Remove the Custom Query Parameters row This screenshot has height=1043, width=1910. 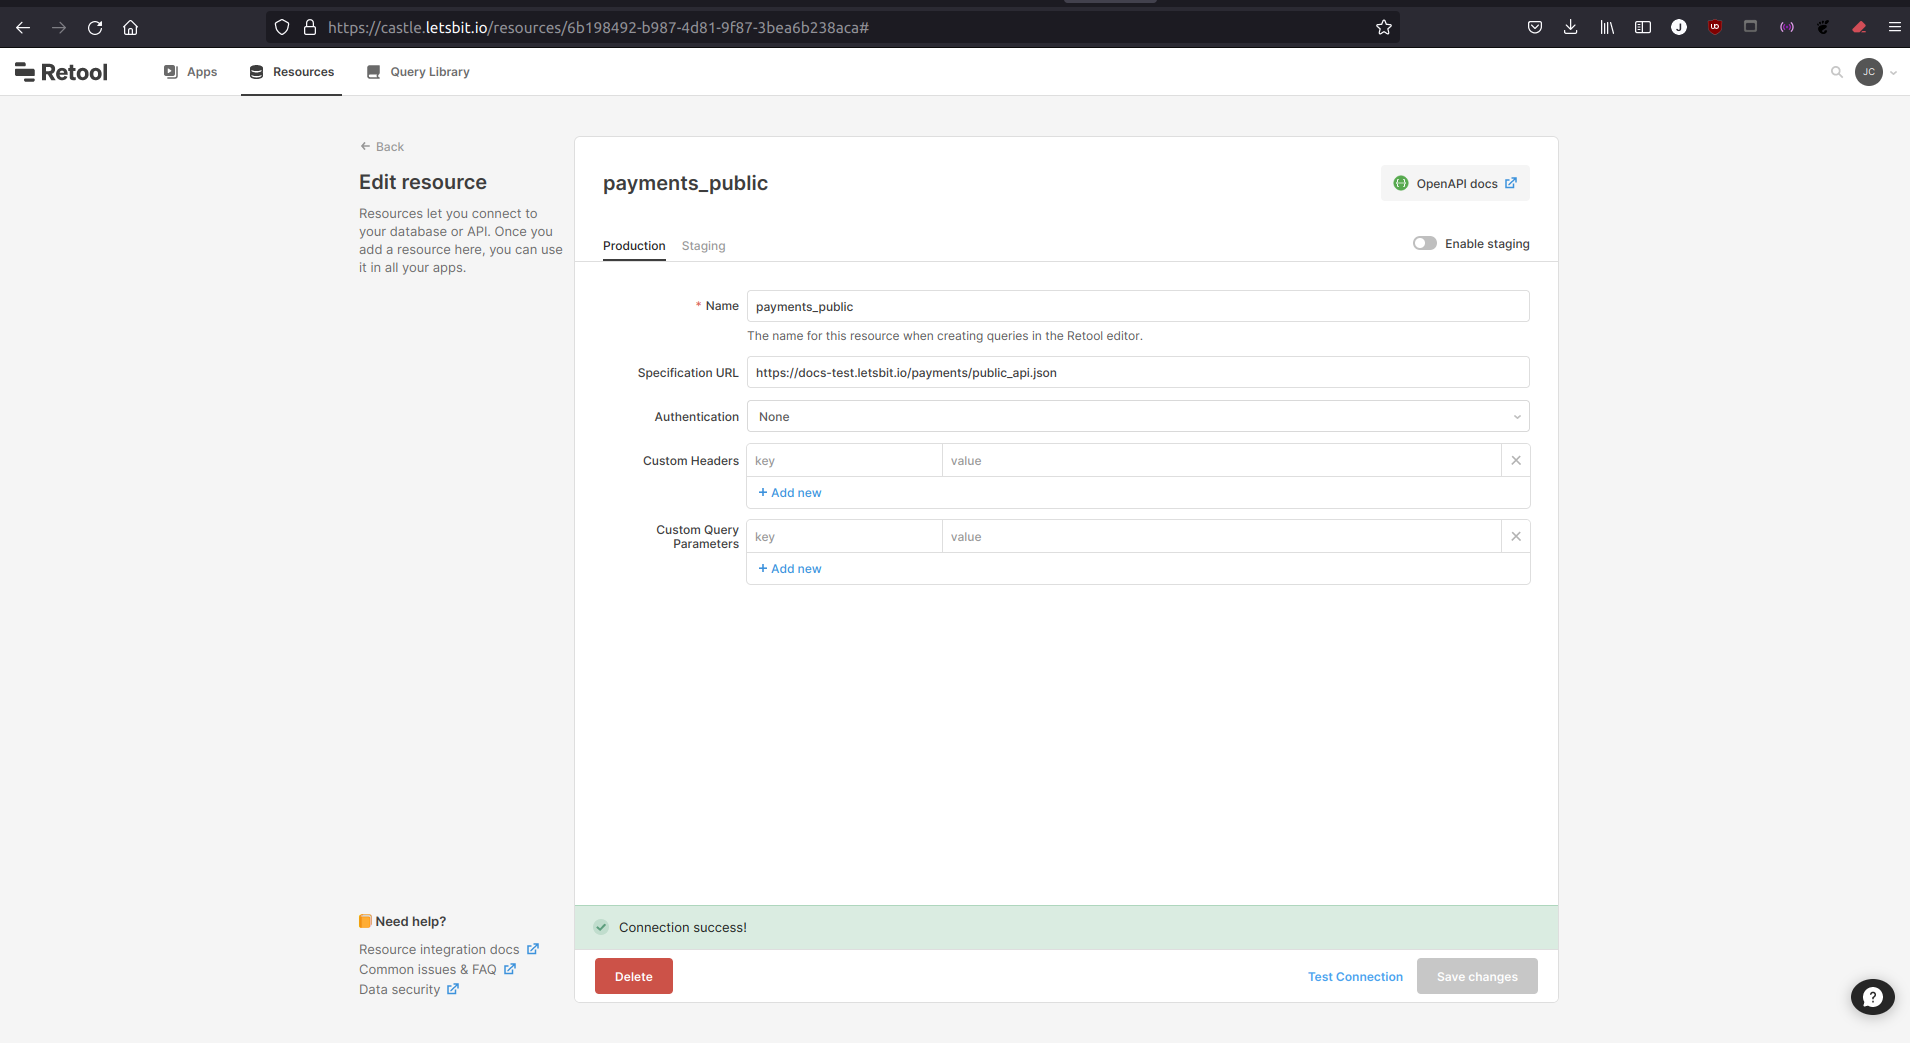(x=1516, y=537)
